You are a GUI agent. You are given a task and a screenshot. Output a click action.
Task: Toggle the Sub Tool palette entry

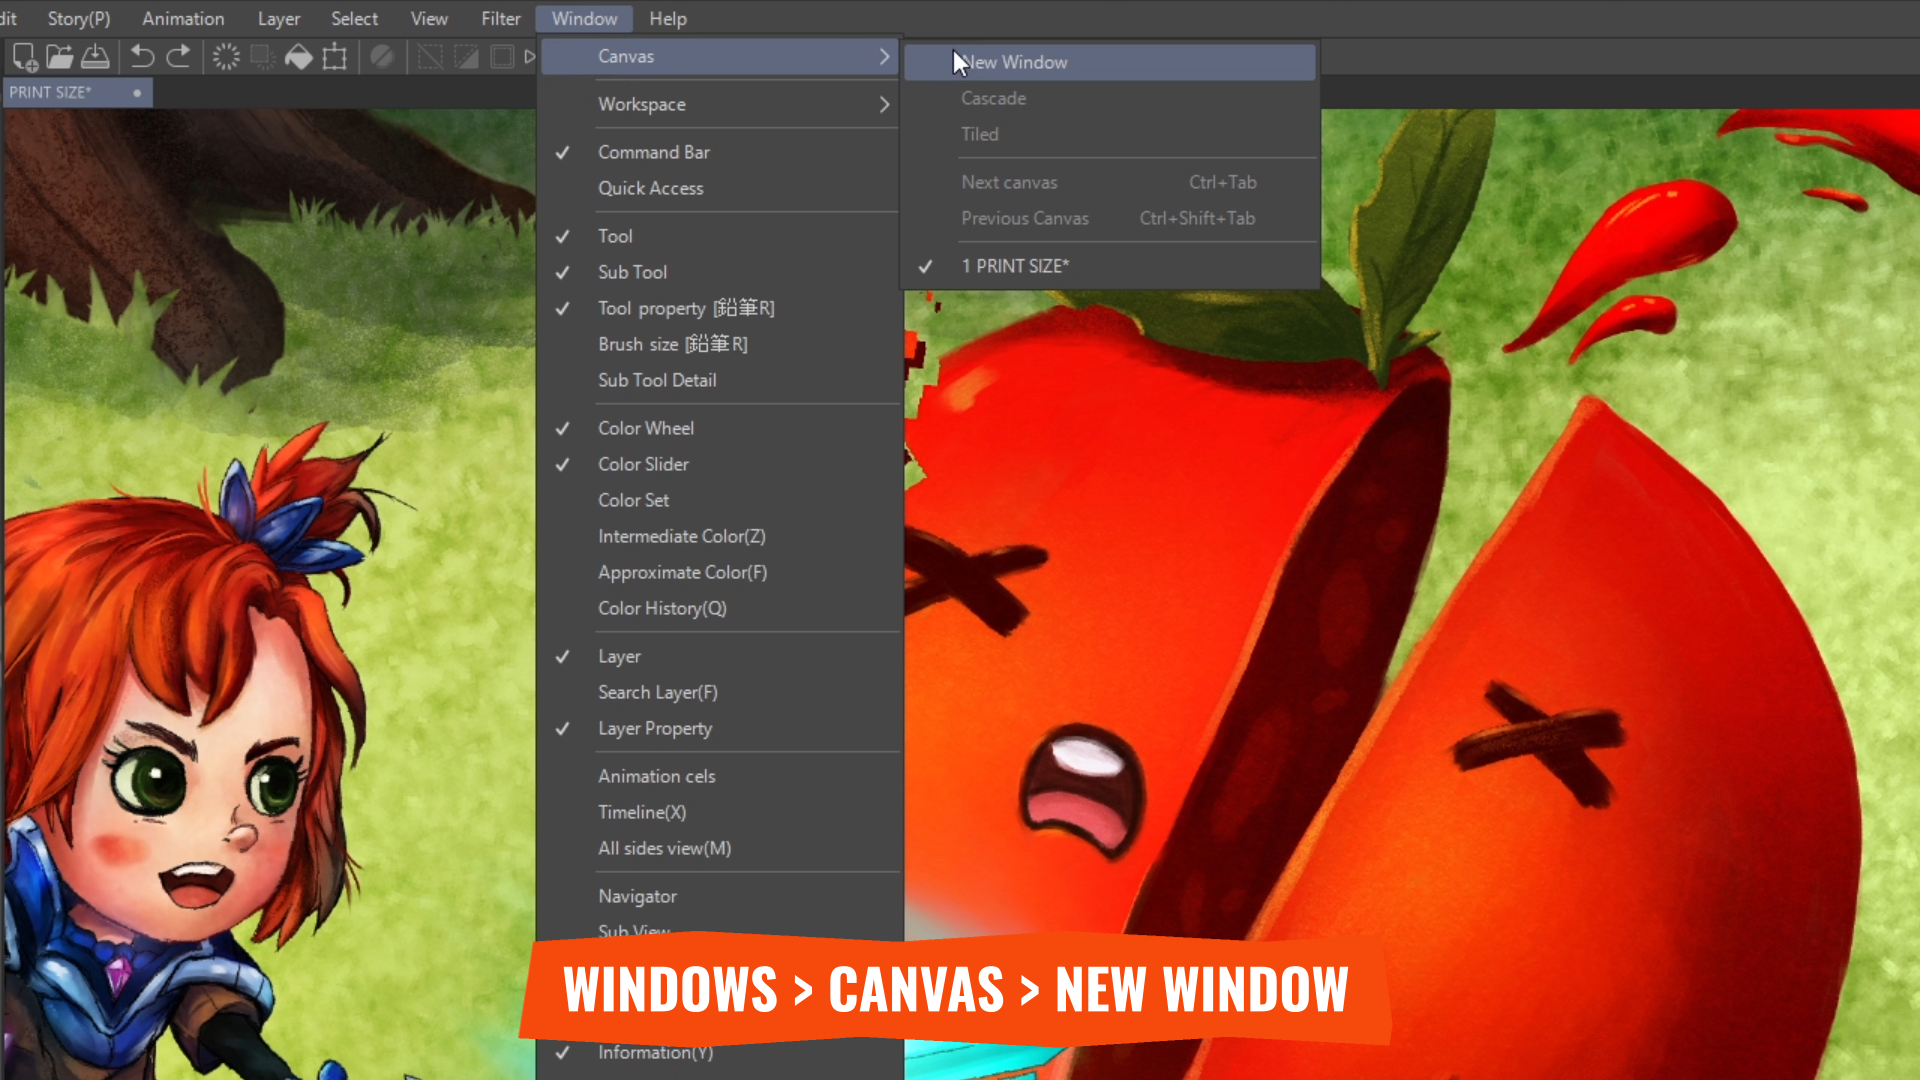(x=718, y=272)
